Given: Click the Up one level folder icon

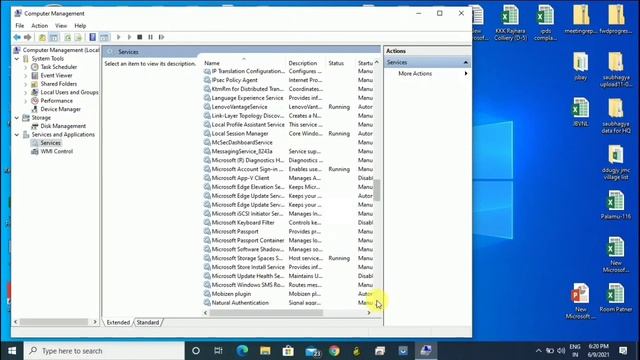Looking at the screenshot, I should 42,37.
